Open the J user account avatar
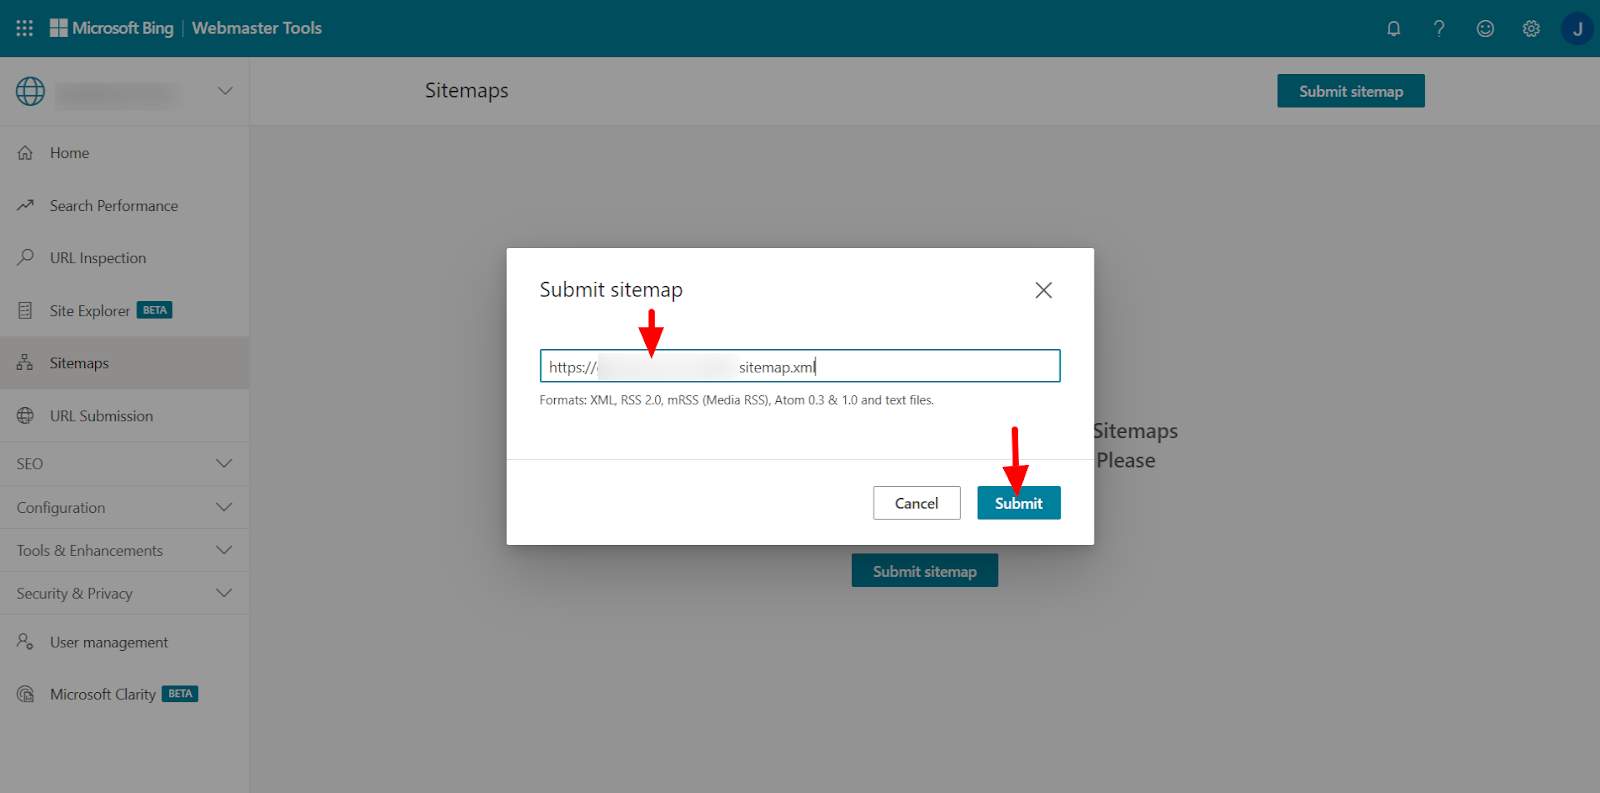The width and height of the screenshot is (1600, 793). [1577, 28]
